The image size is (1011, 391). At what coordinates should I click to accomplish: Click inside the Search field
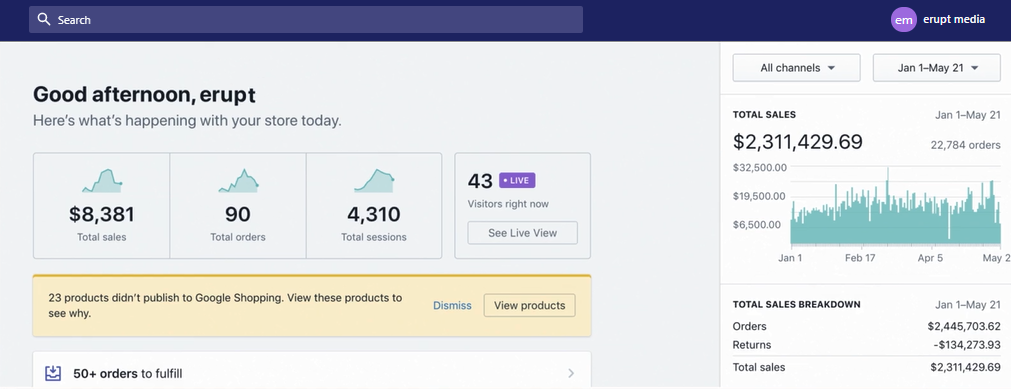(306, 19)
